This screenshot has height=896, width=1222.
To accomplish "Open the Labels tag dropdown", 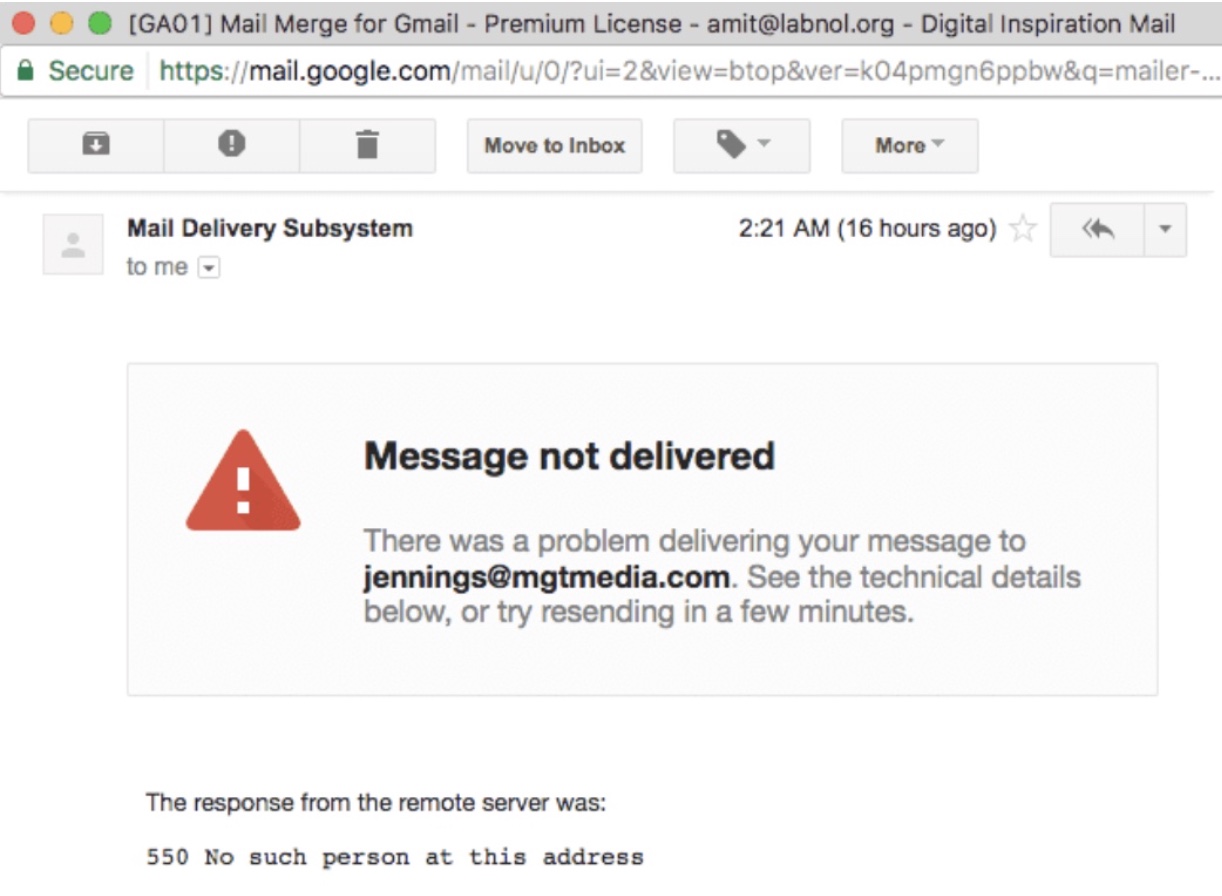I will [x=741, y=146].
